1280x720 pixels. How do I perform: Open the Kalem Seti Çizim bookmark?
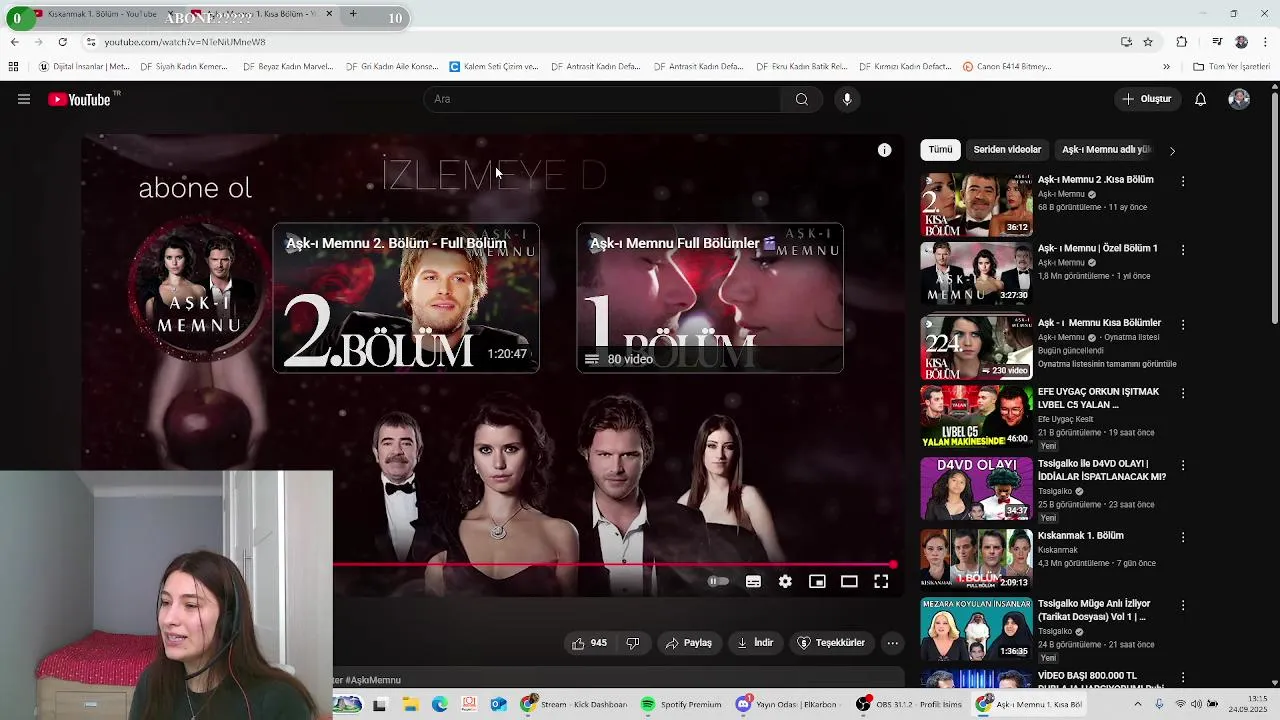(494, 67)
